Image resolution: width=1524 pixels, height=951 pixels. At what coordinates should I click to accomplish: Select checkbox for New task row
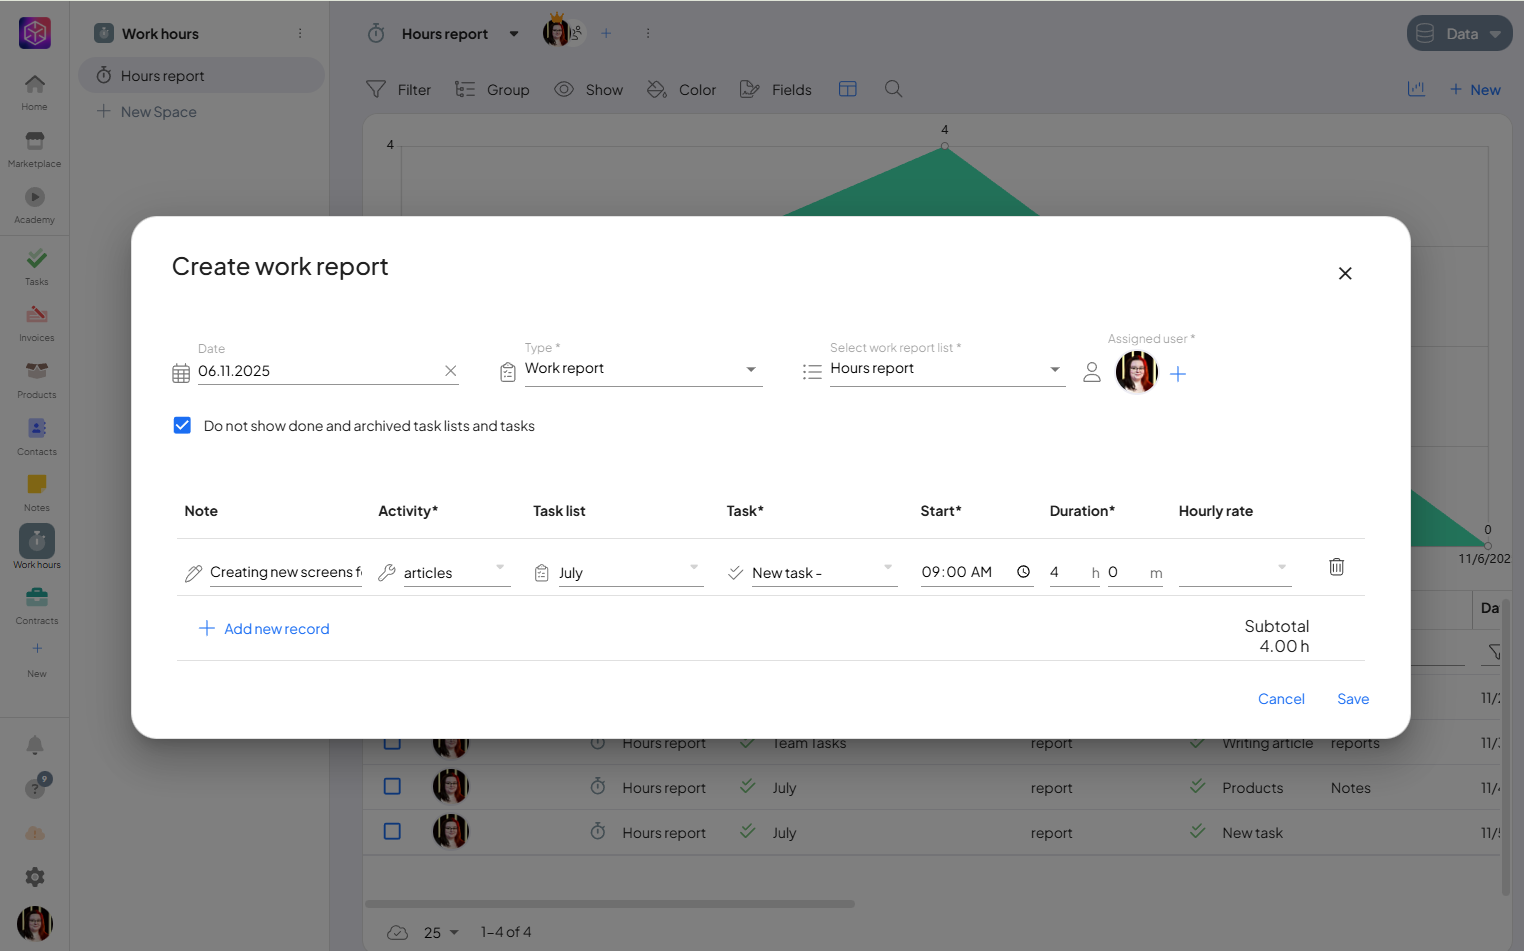392,832
